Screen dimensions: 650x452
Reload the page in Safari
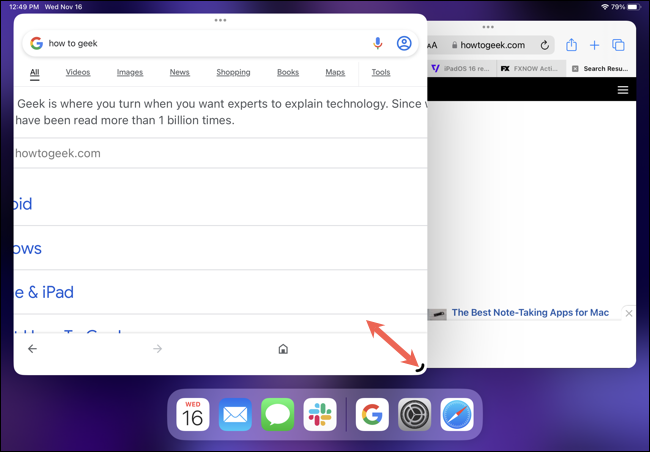click(545, 45)
